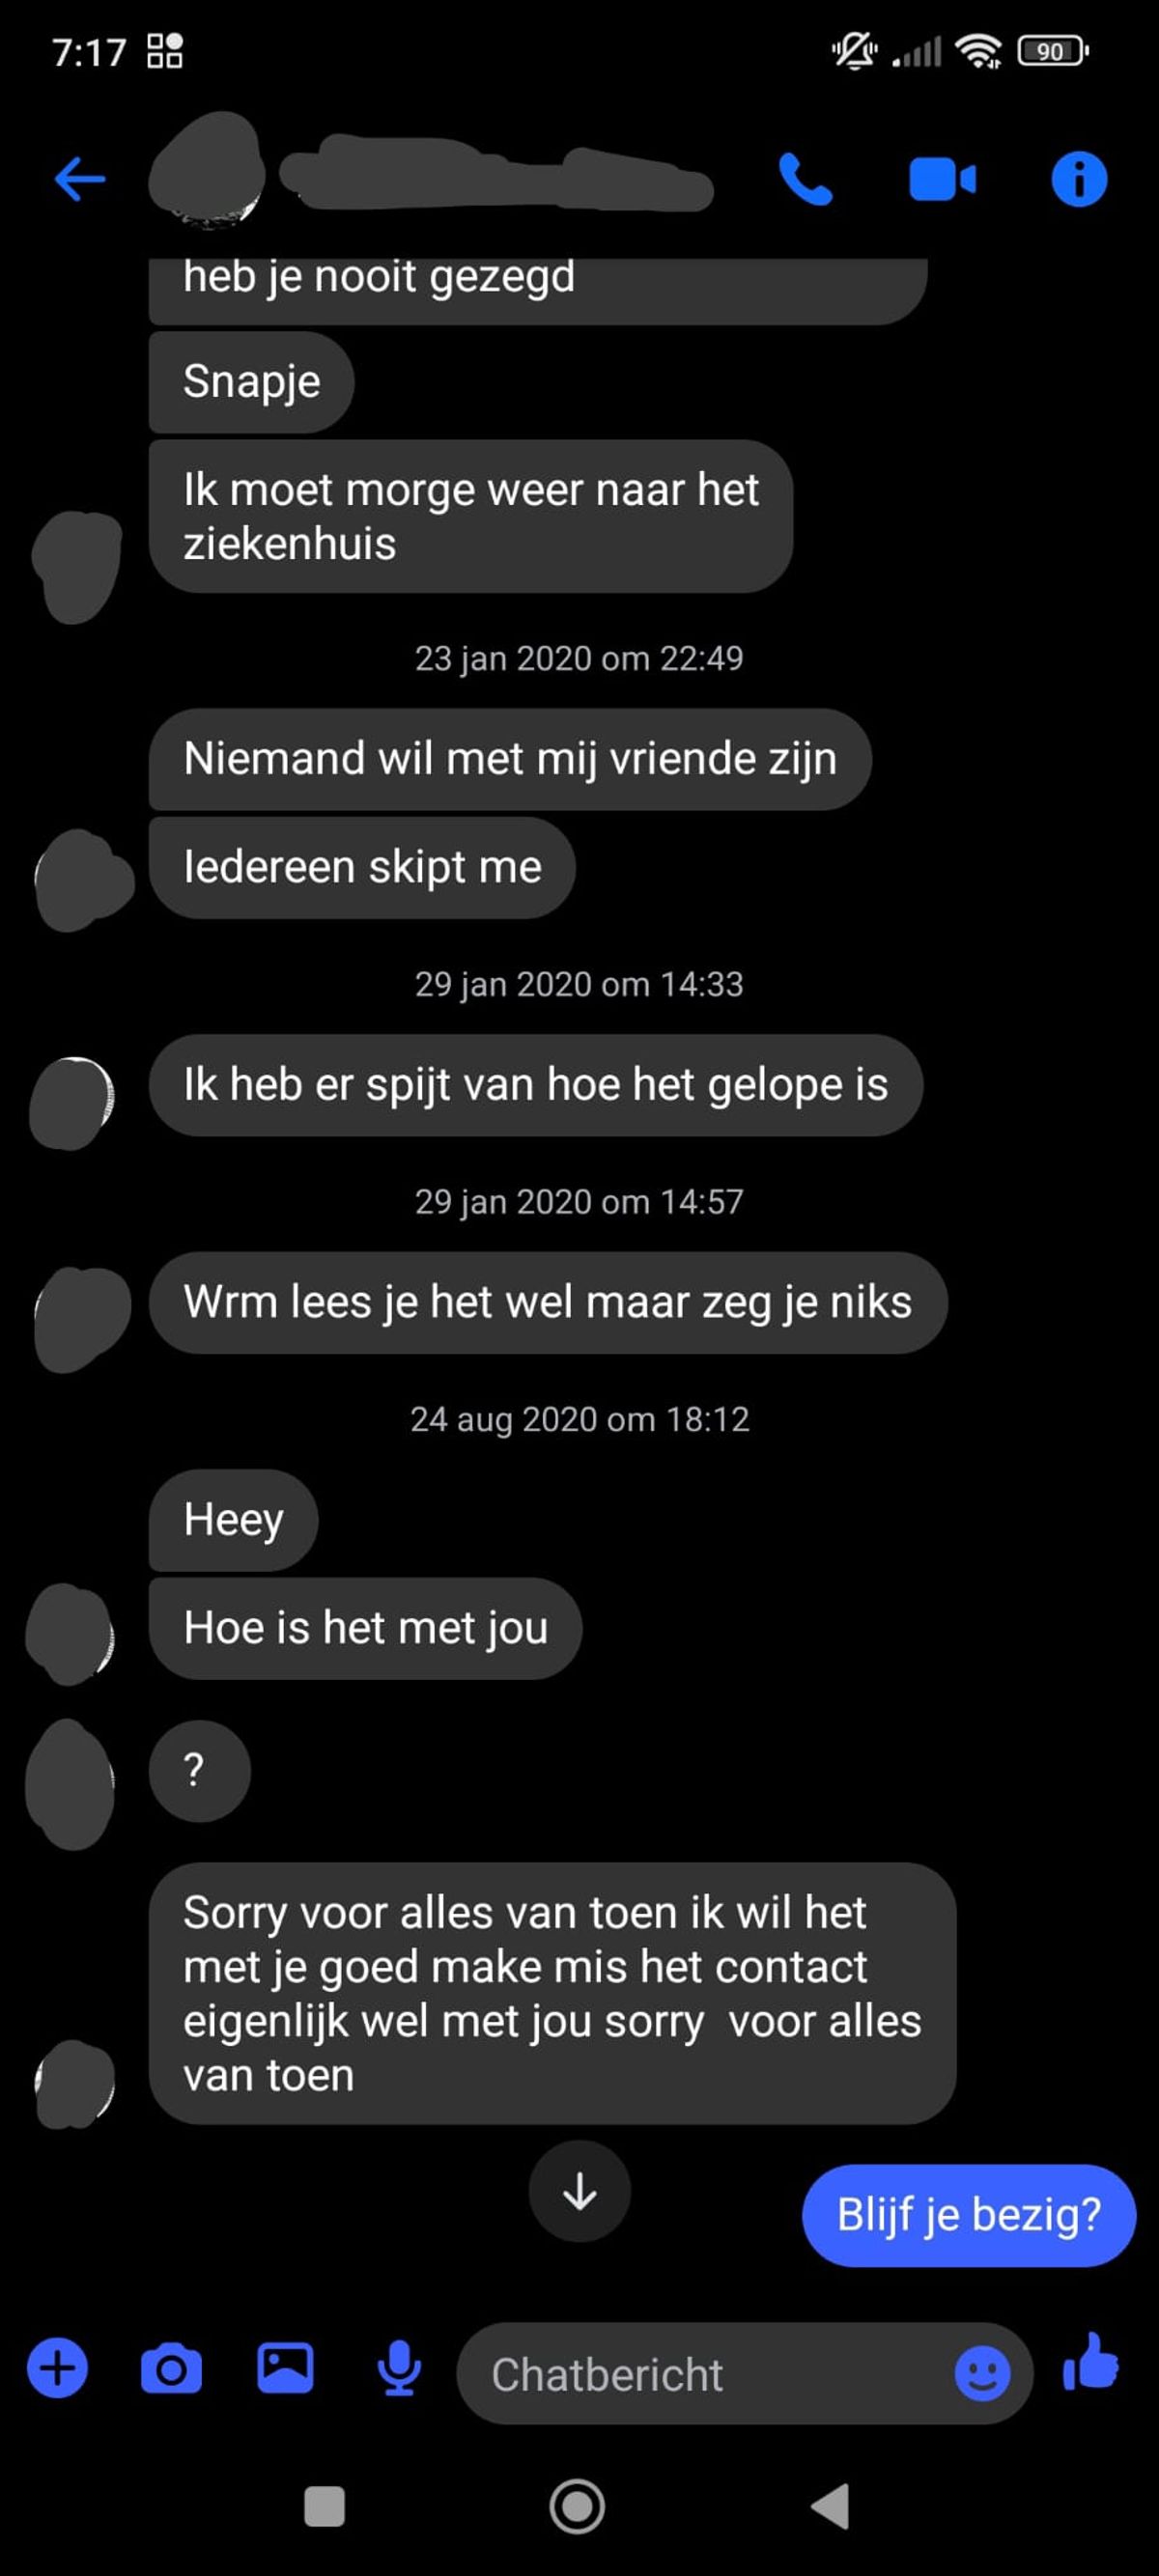Tap the 'Blijf je bezig?' suggested reply
Image resolution: width=1159 pixels, height=2576 pixels.
(x=969, y=2215)
